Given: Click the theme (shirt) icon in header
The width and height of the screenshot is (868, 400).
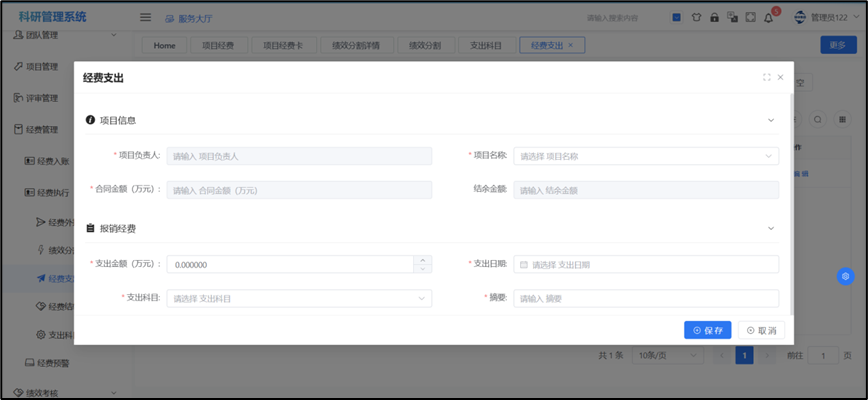Looking at the screenshot, I should (x=696, y=17).
